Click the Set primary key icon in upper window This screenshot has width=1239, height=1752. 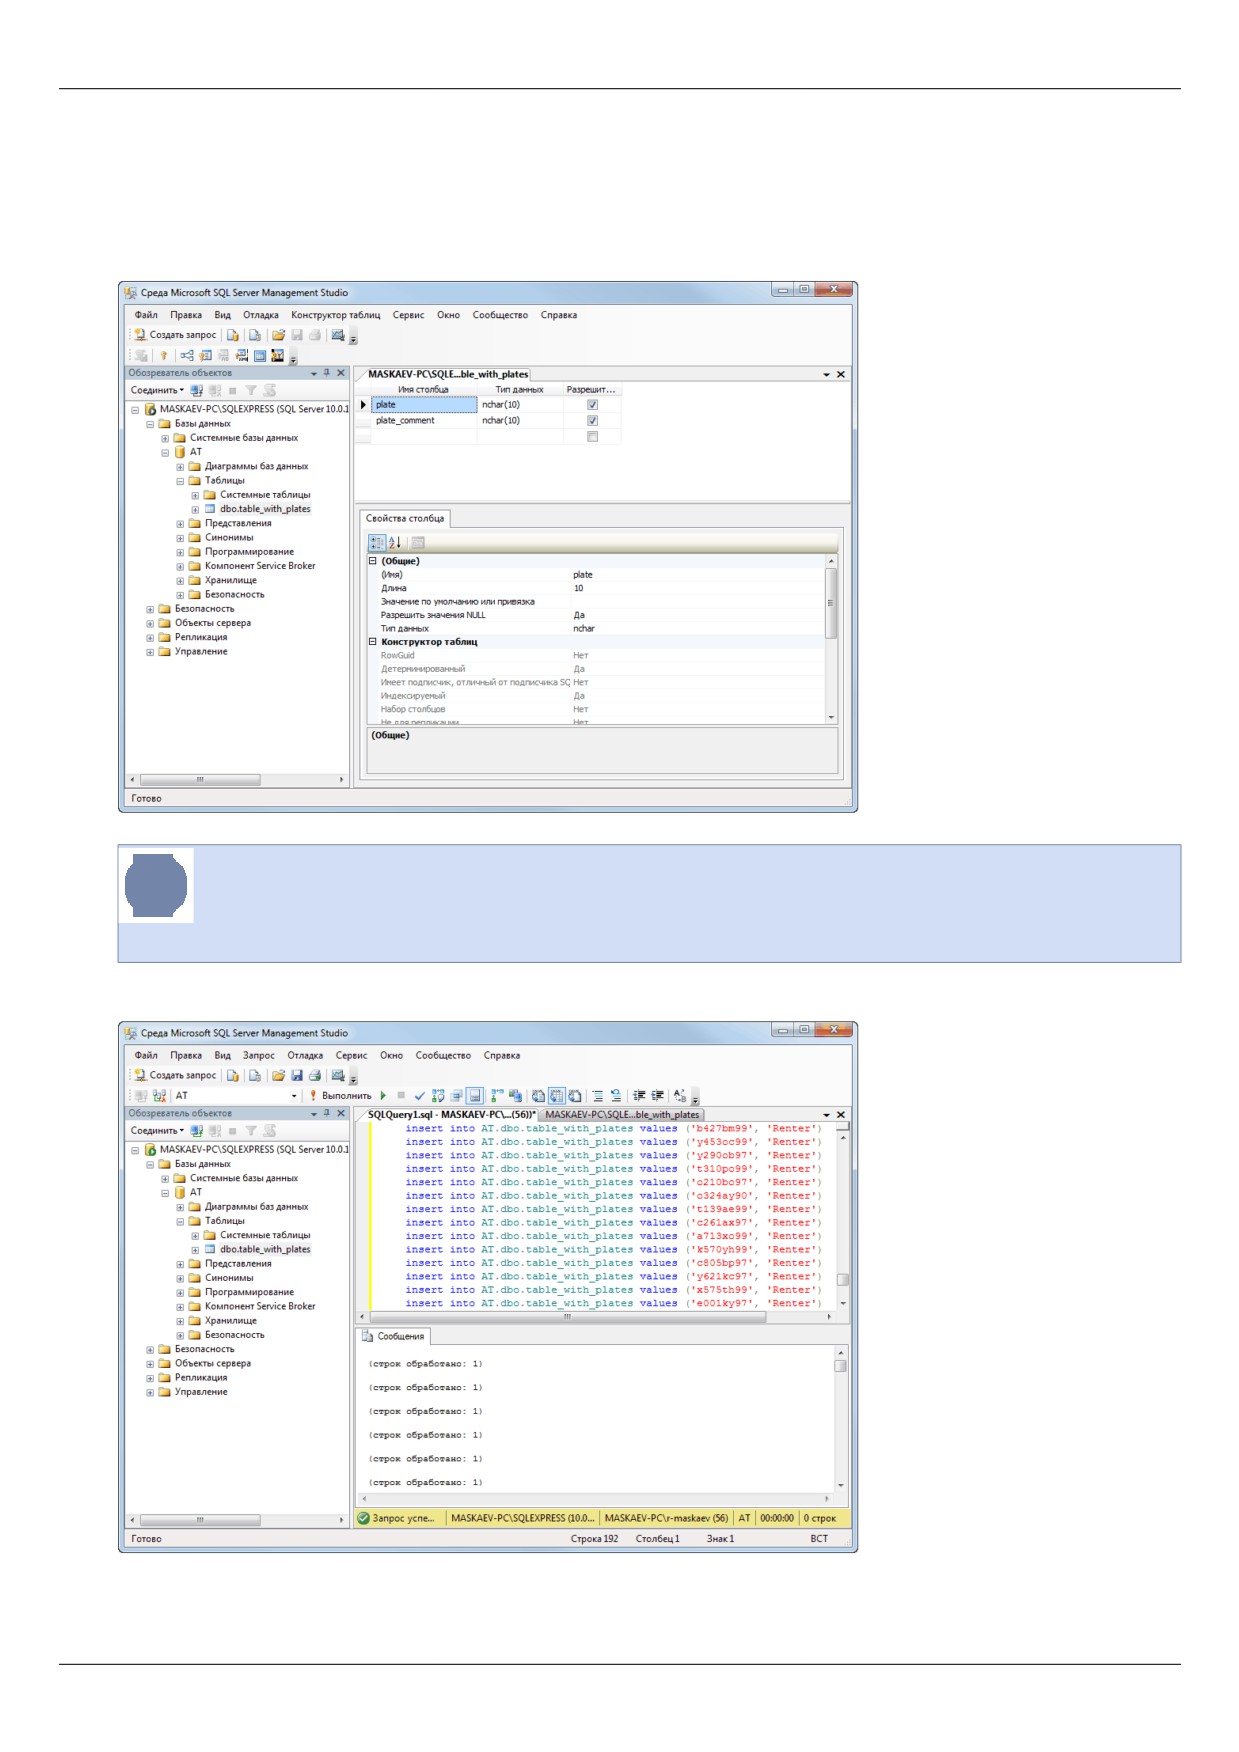click(x=163, y=355)
